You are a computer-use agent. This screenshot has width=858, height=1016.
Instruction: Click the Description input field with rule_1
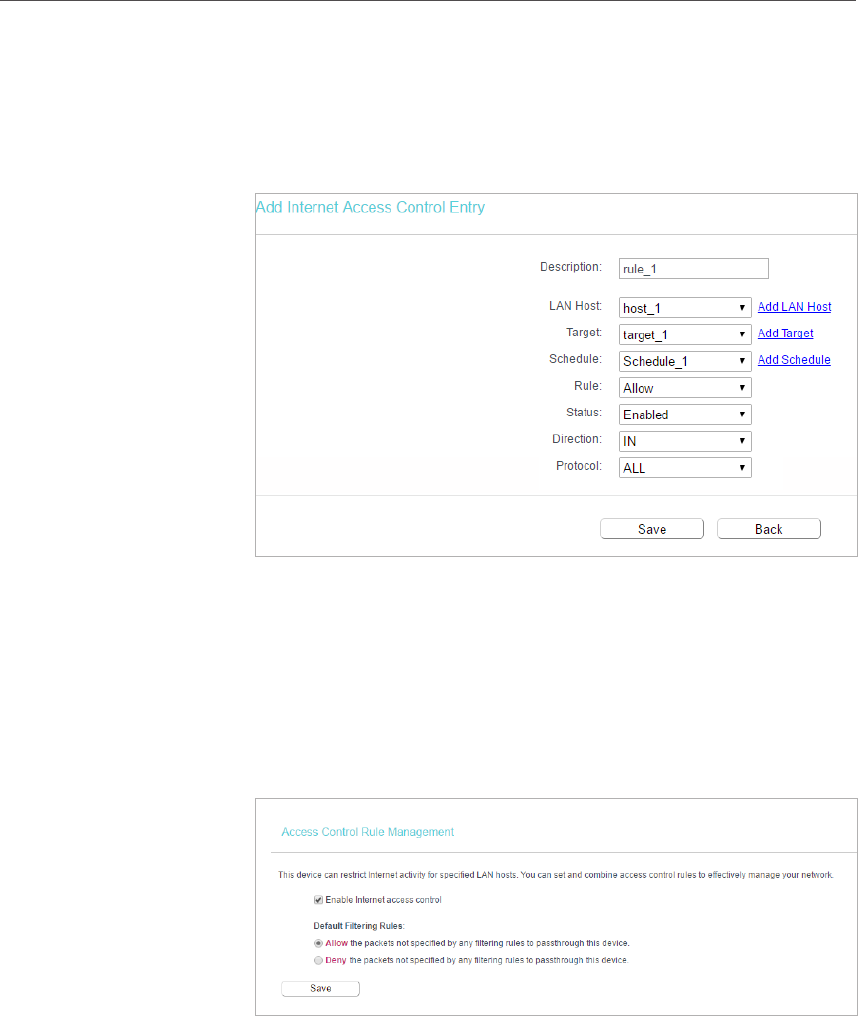(693, 269)
